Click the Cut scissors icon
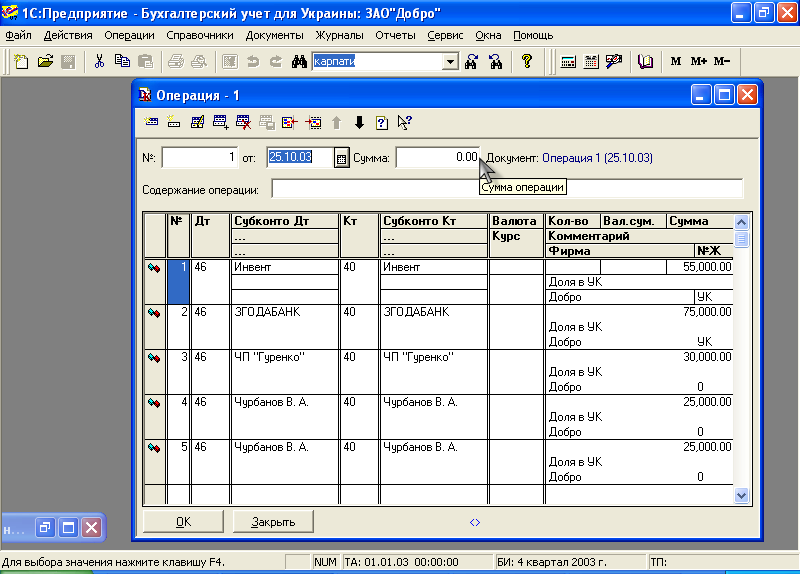 [99, 62]
